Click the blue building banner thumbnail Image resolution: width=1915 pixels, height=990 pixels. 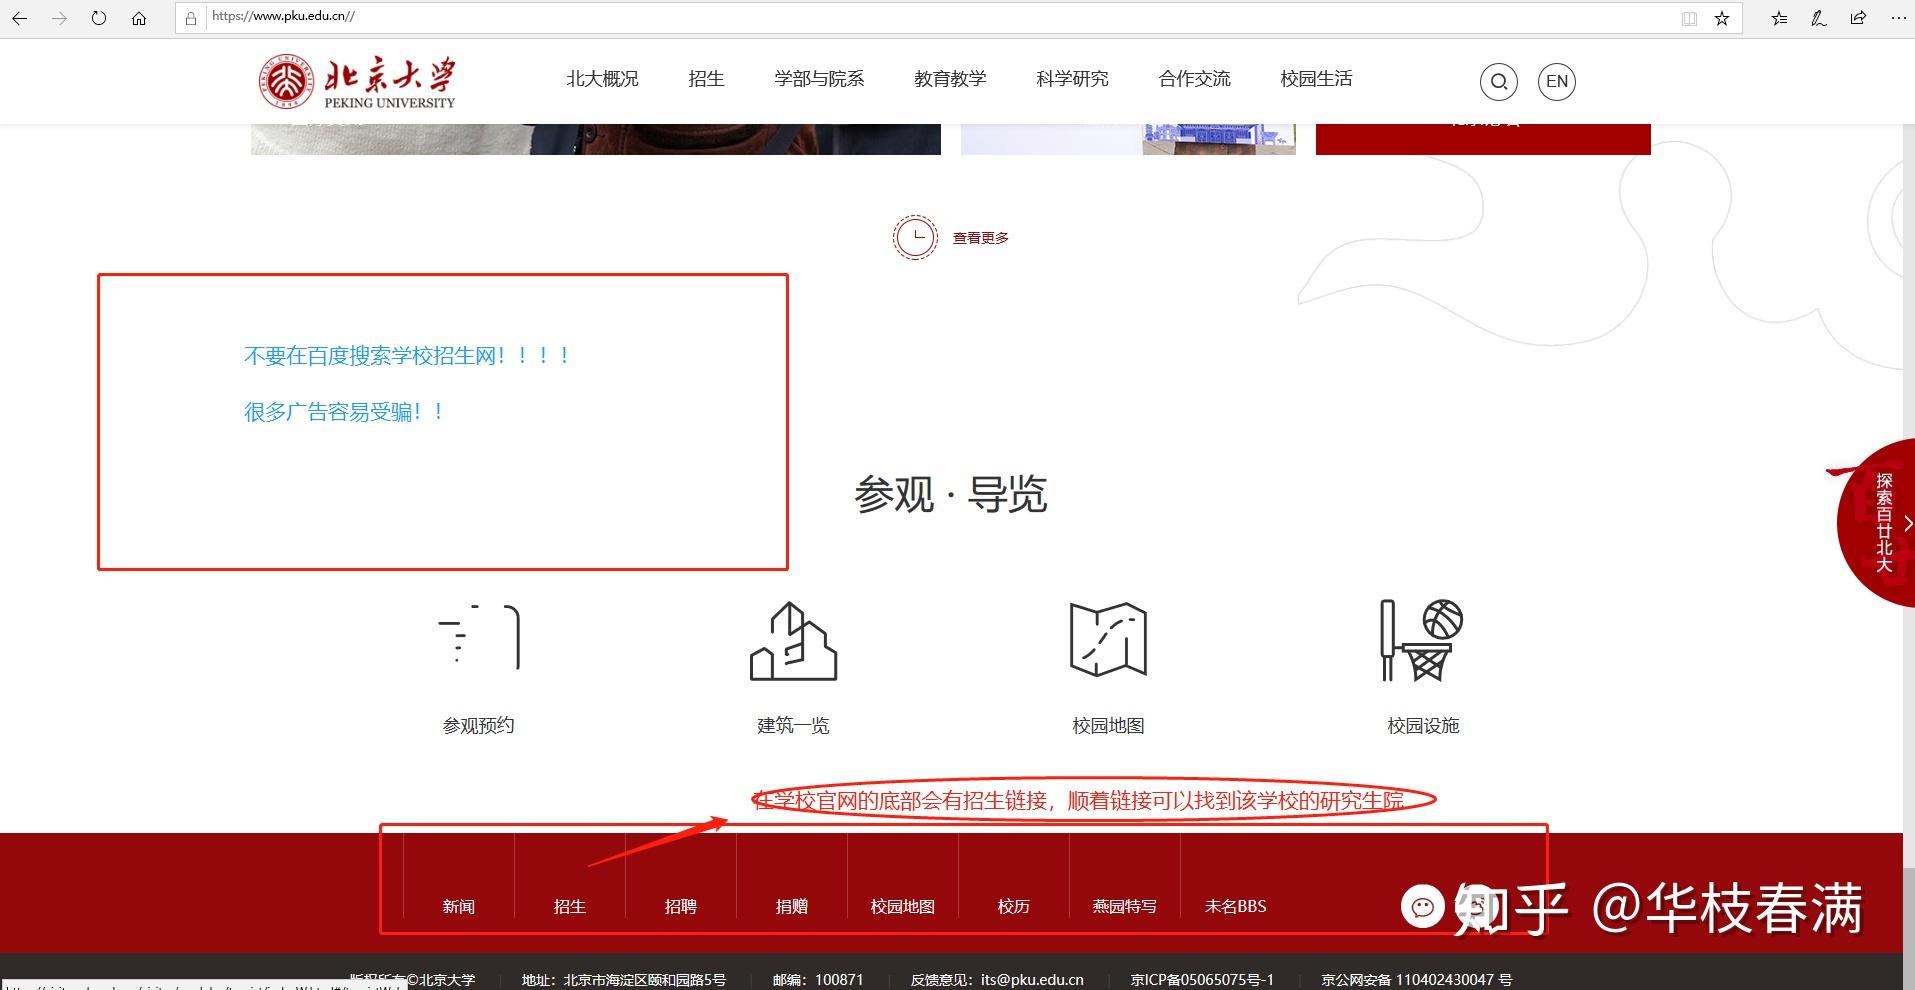pos(1128,139)
